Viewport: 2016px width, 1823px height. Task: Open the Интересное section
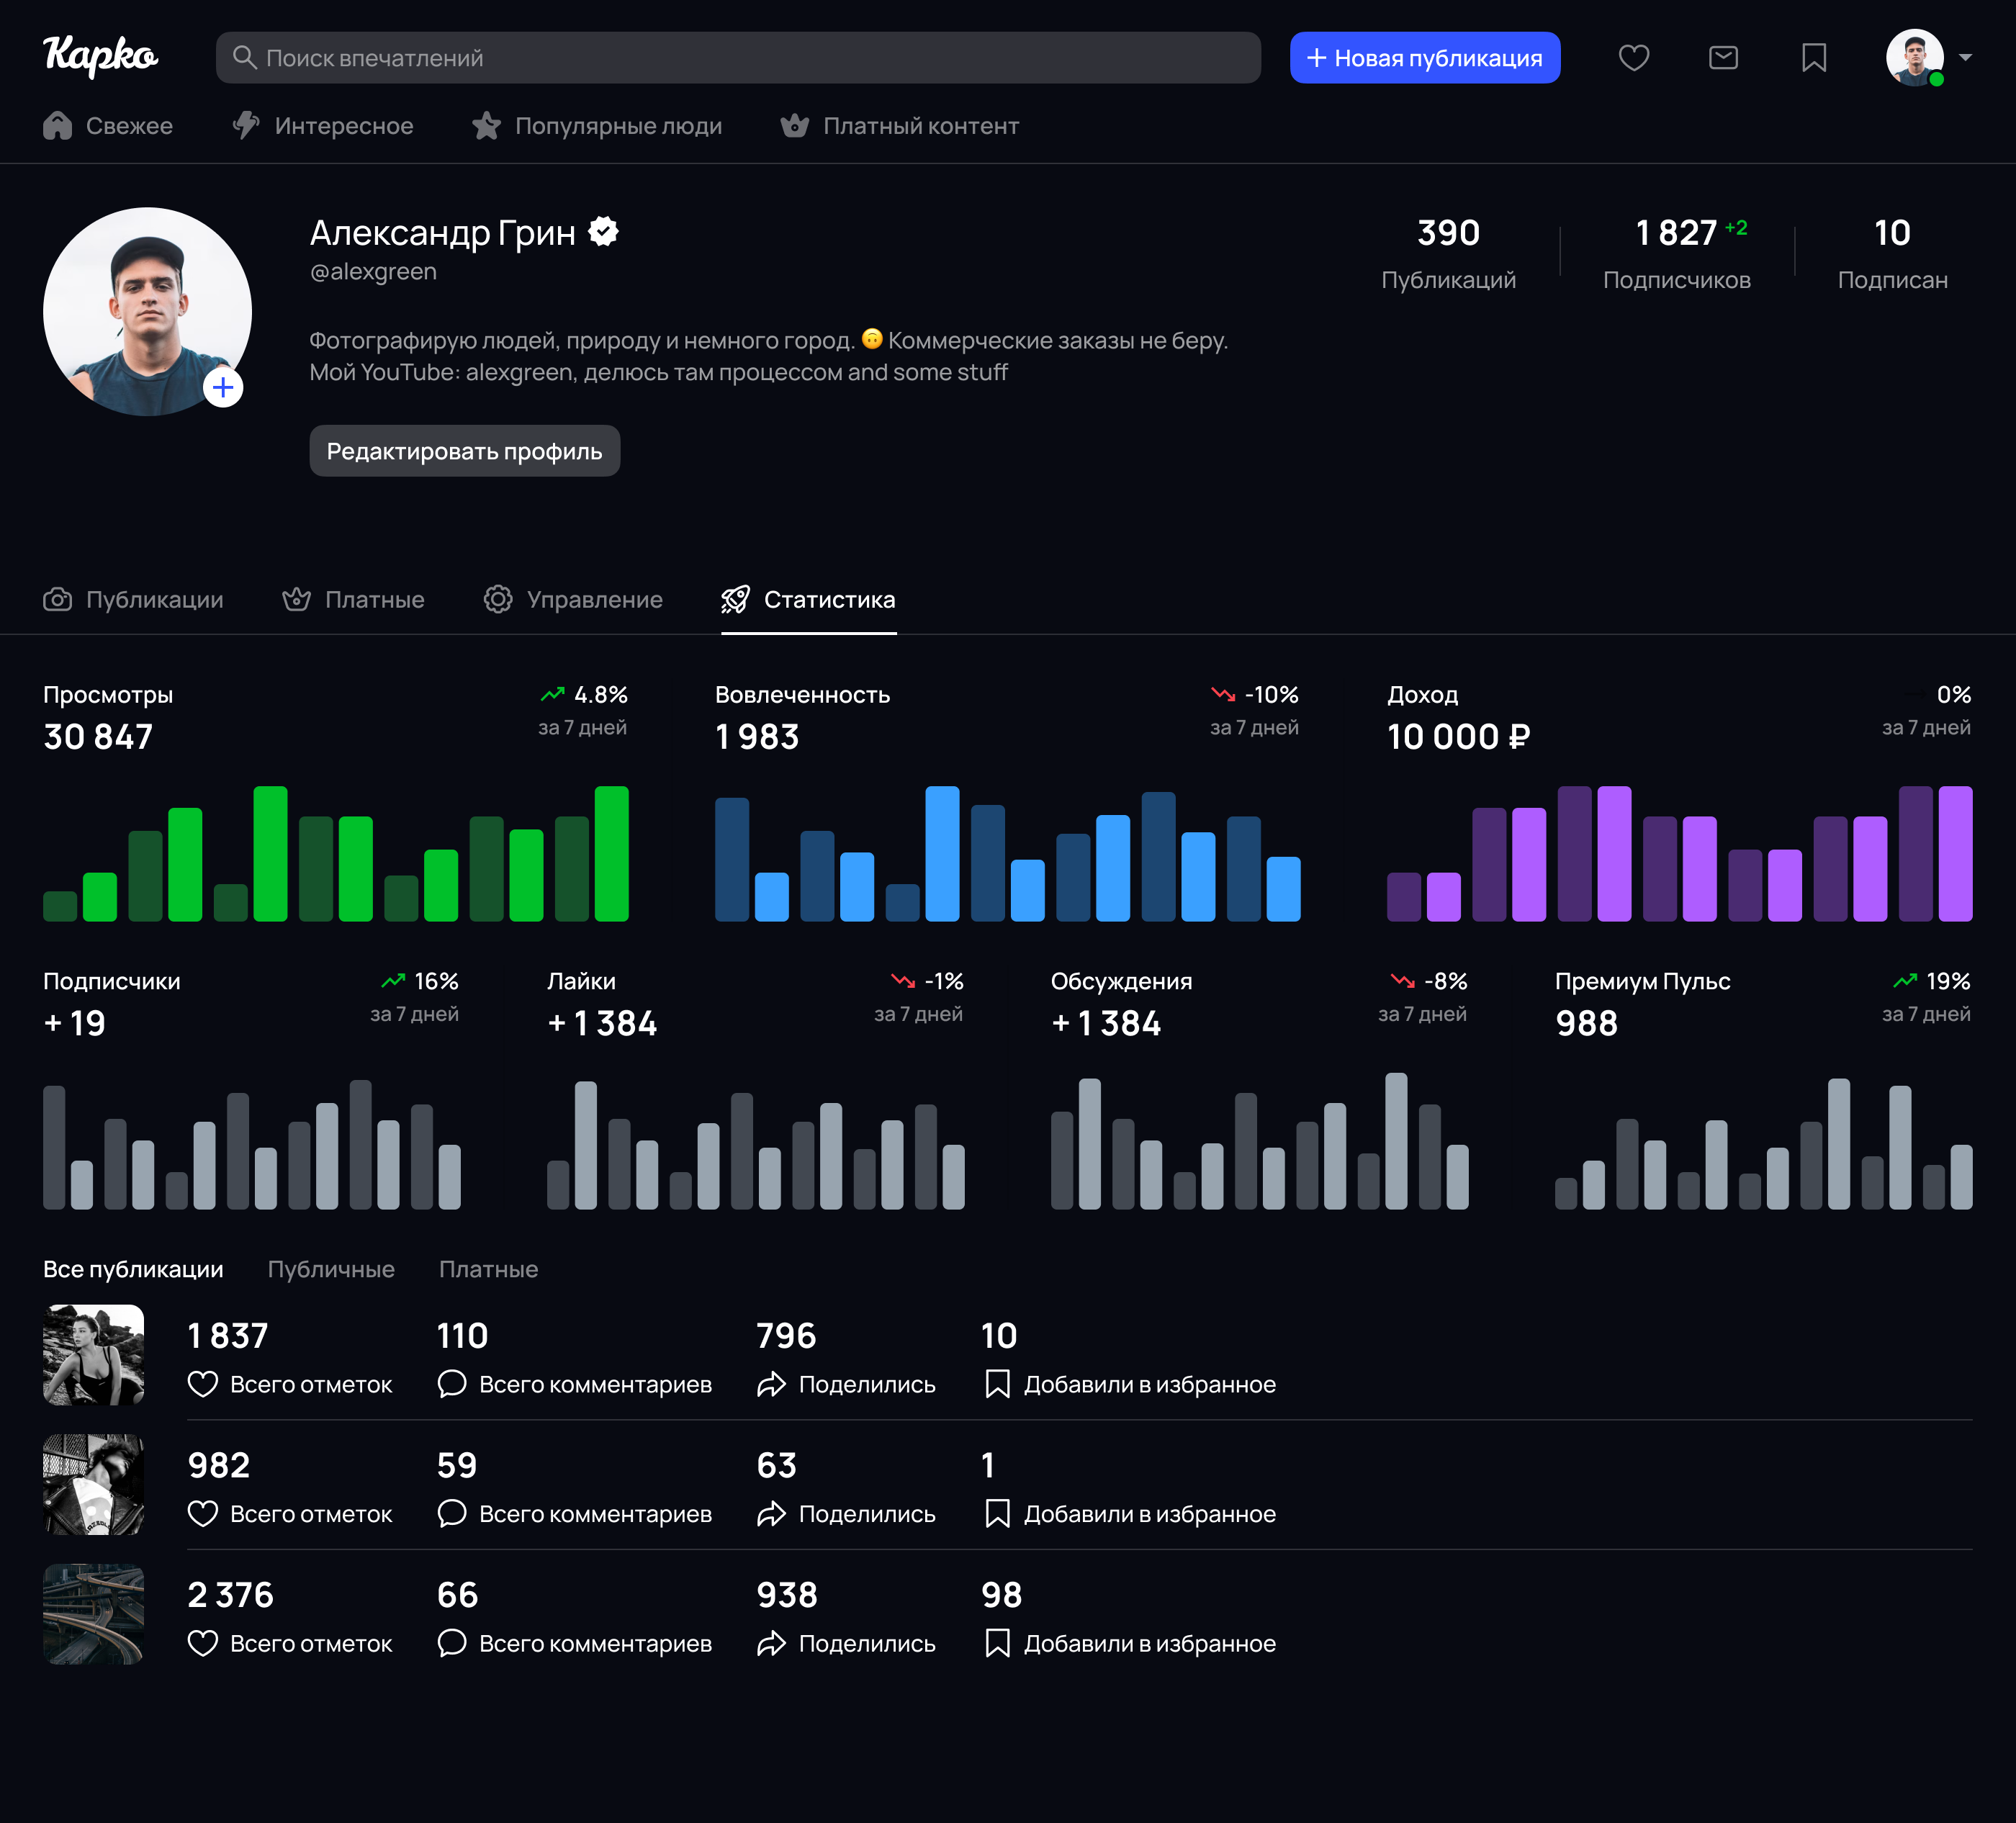tap(323, 125)
